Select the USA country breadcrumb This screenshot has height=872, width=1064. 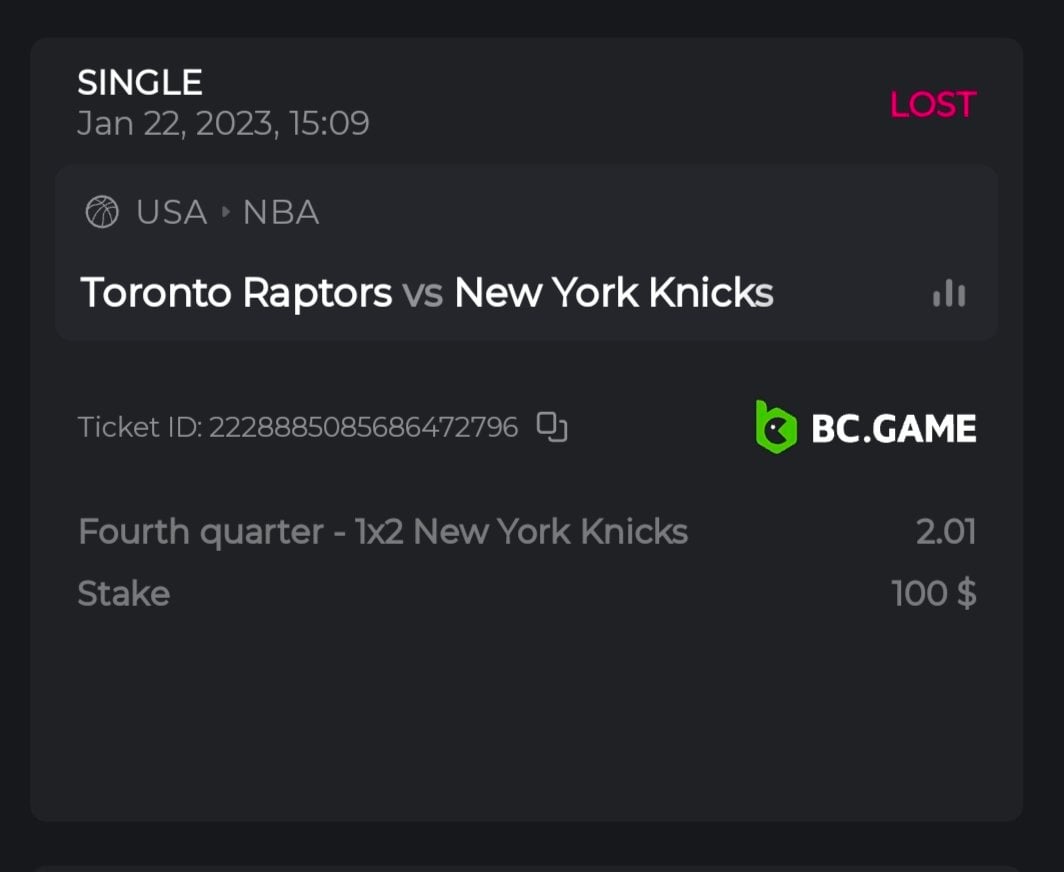point(172,212)
